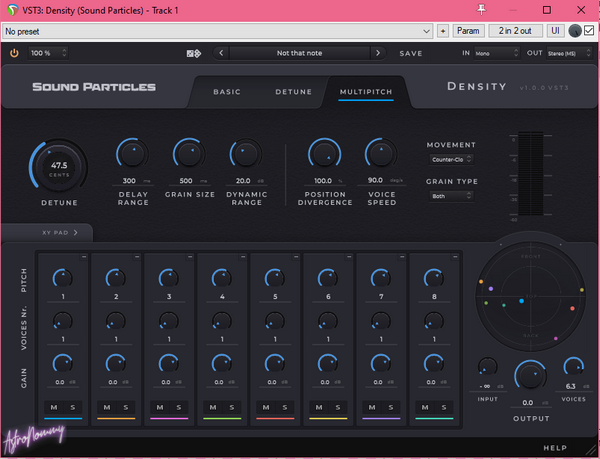Open the IN Mono channel dropdown

[x=497, y=53]
